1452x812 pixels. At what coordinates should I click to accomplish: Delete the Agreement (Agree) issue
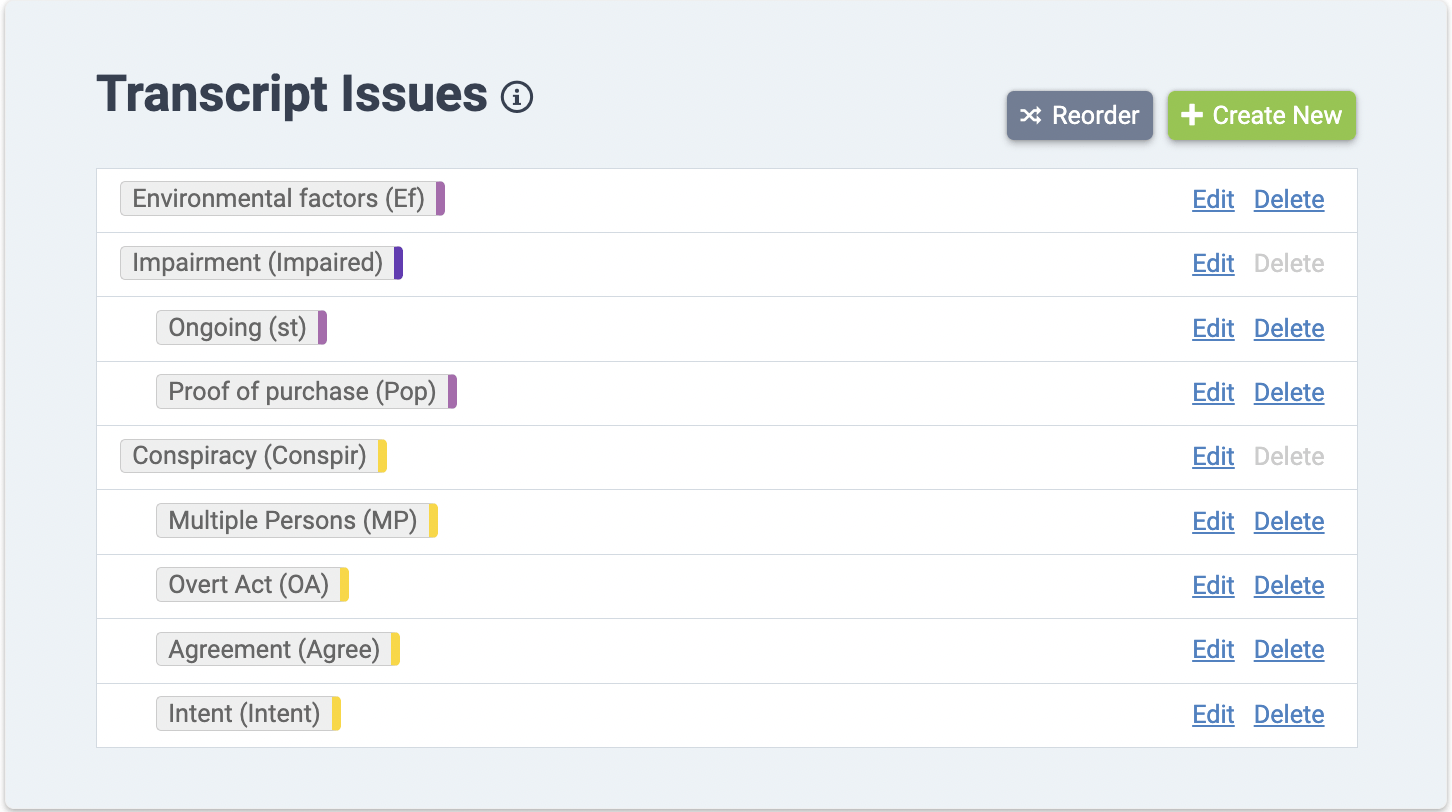[1288, 650]
